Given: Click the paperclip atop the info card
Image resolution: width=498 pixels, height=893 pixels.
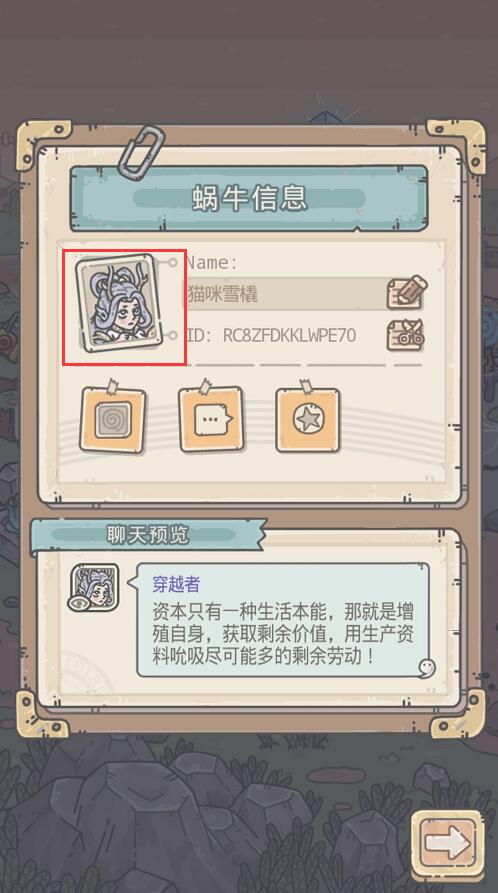Looking at the screenshot, I should (141, 151).
